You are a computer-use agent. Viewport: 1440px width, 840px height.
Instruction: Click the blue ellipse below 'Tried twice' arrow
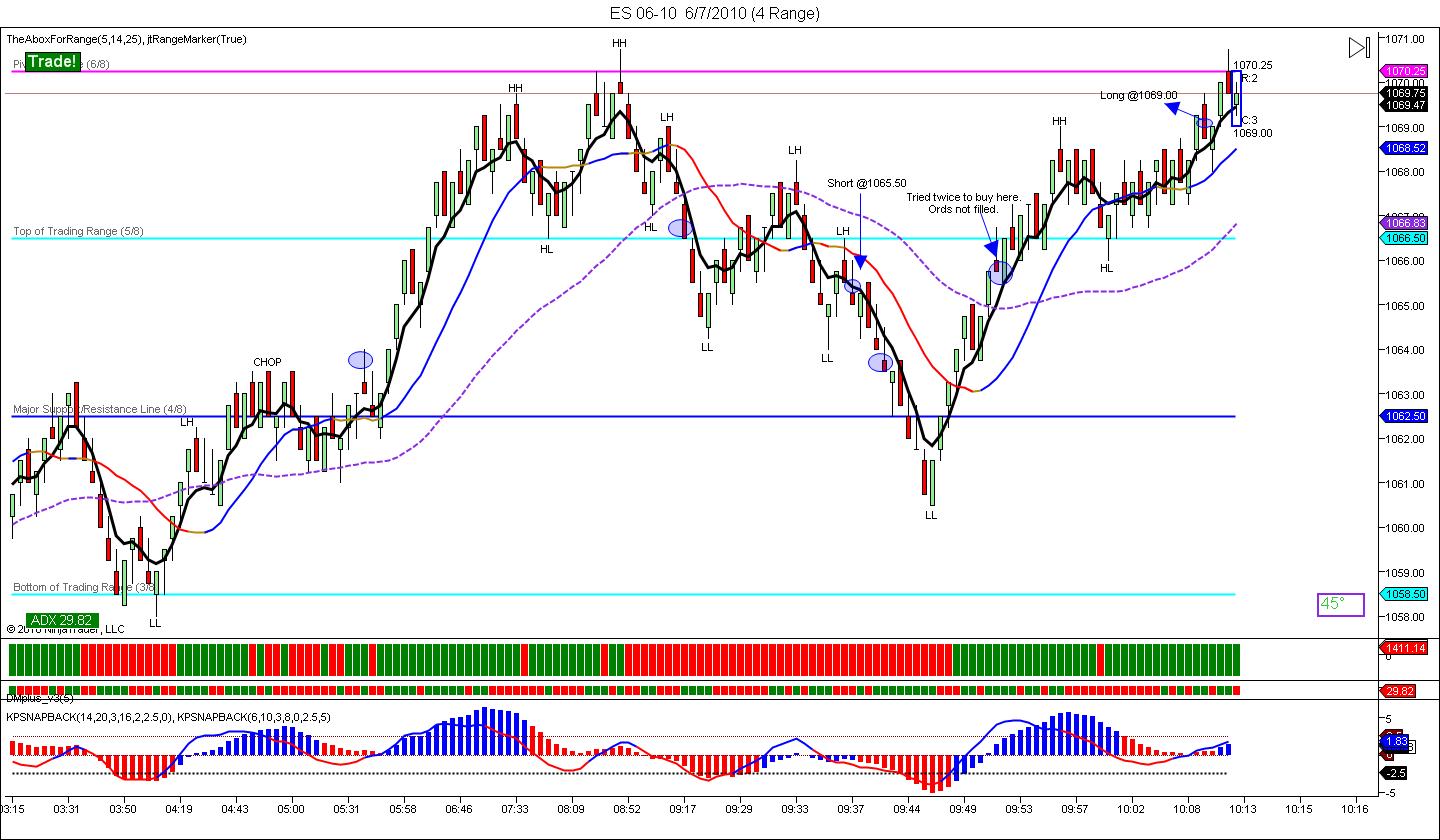point(1001,271)
